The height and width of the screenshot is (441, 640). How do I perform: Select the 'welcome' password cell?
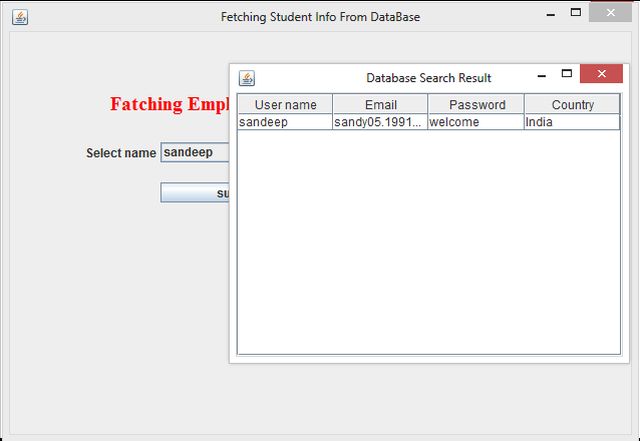tap(476, 122)
